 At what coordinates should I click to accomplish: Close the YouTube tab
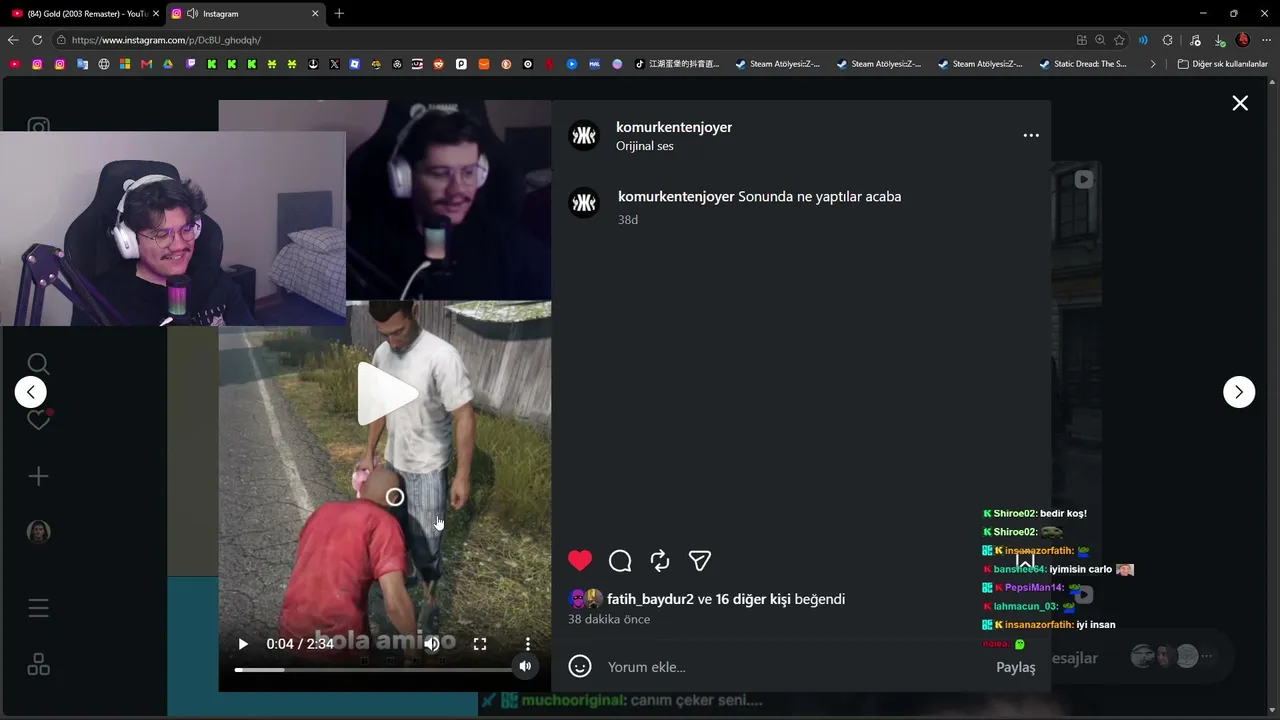point(155,14)
